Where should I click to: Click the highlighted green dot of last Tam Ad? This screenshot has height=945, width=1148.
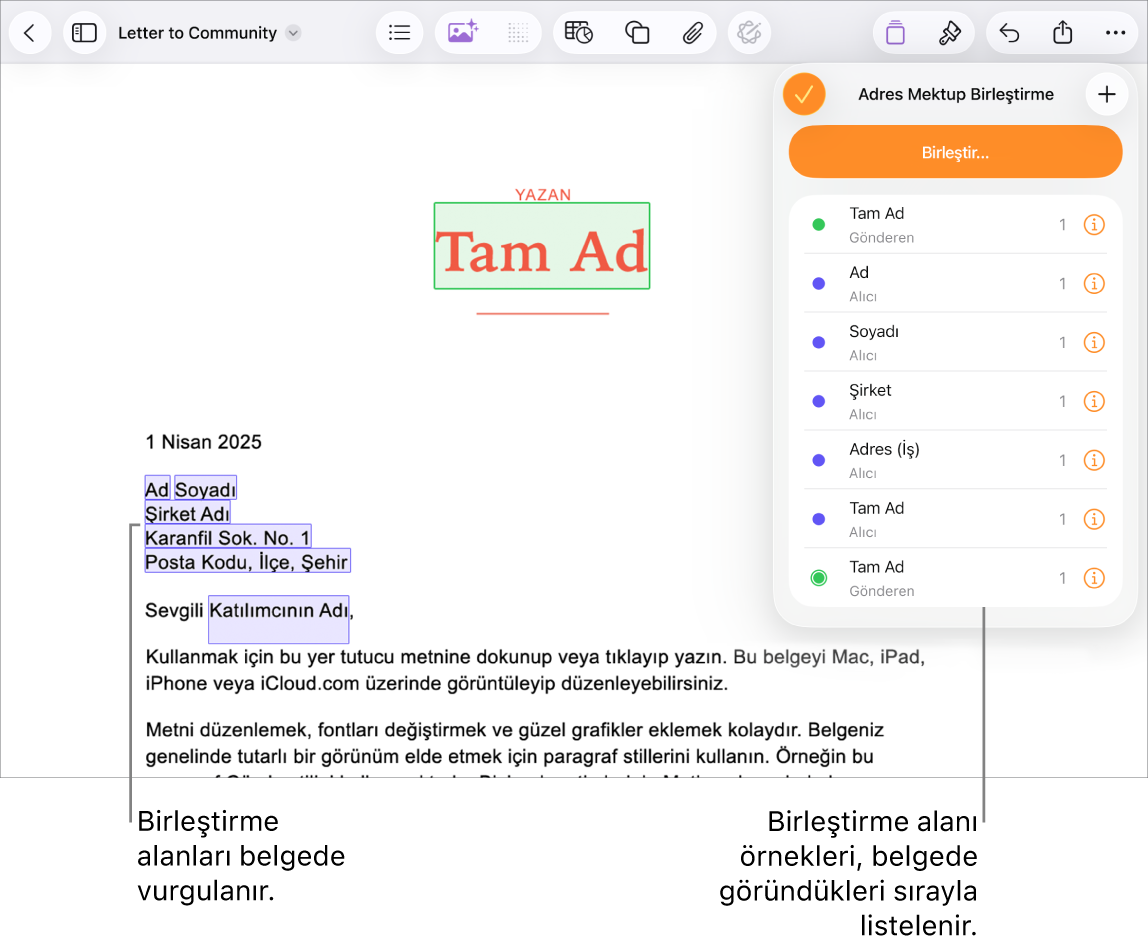[819, 578]
